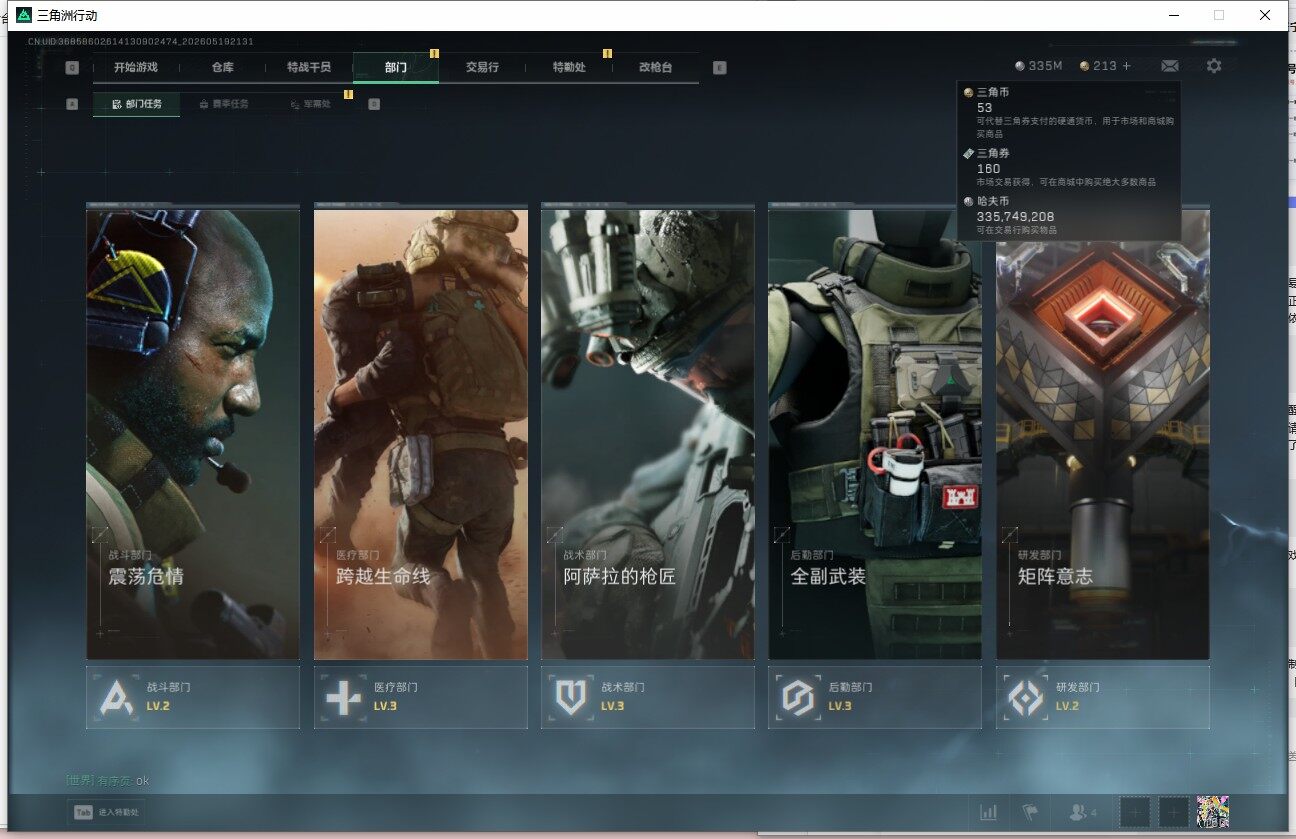Open the flag icon in bottom bar
1296x839 pixels.
[x=1030, y=812]
